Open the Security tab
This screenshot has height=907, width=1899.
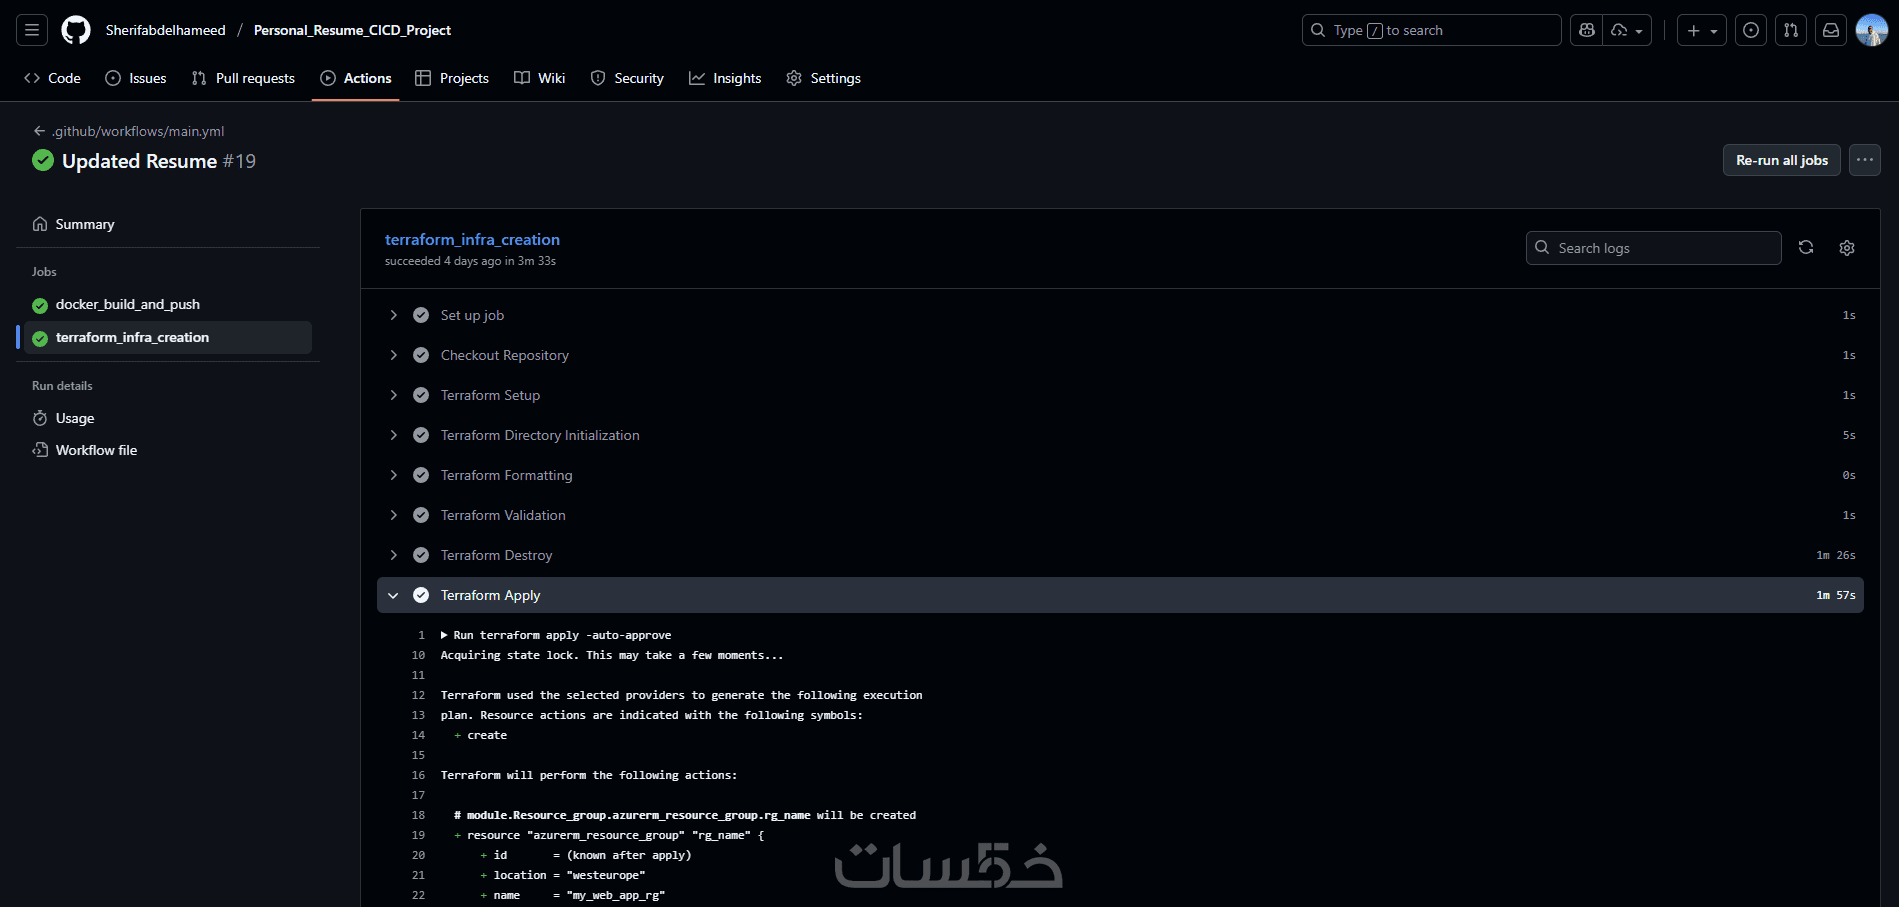pyautogui.click(x=627, y=78)
